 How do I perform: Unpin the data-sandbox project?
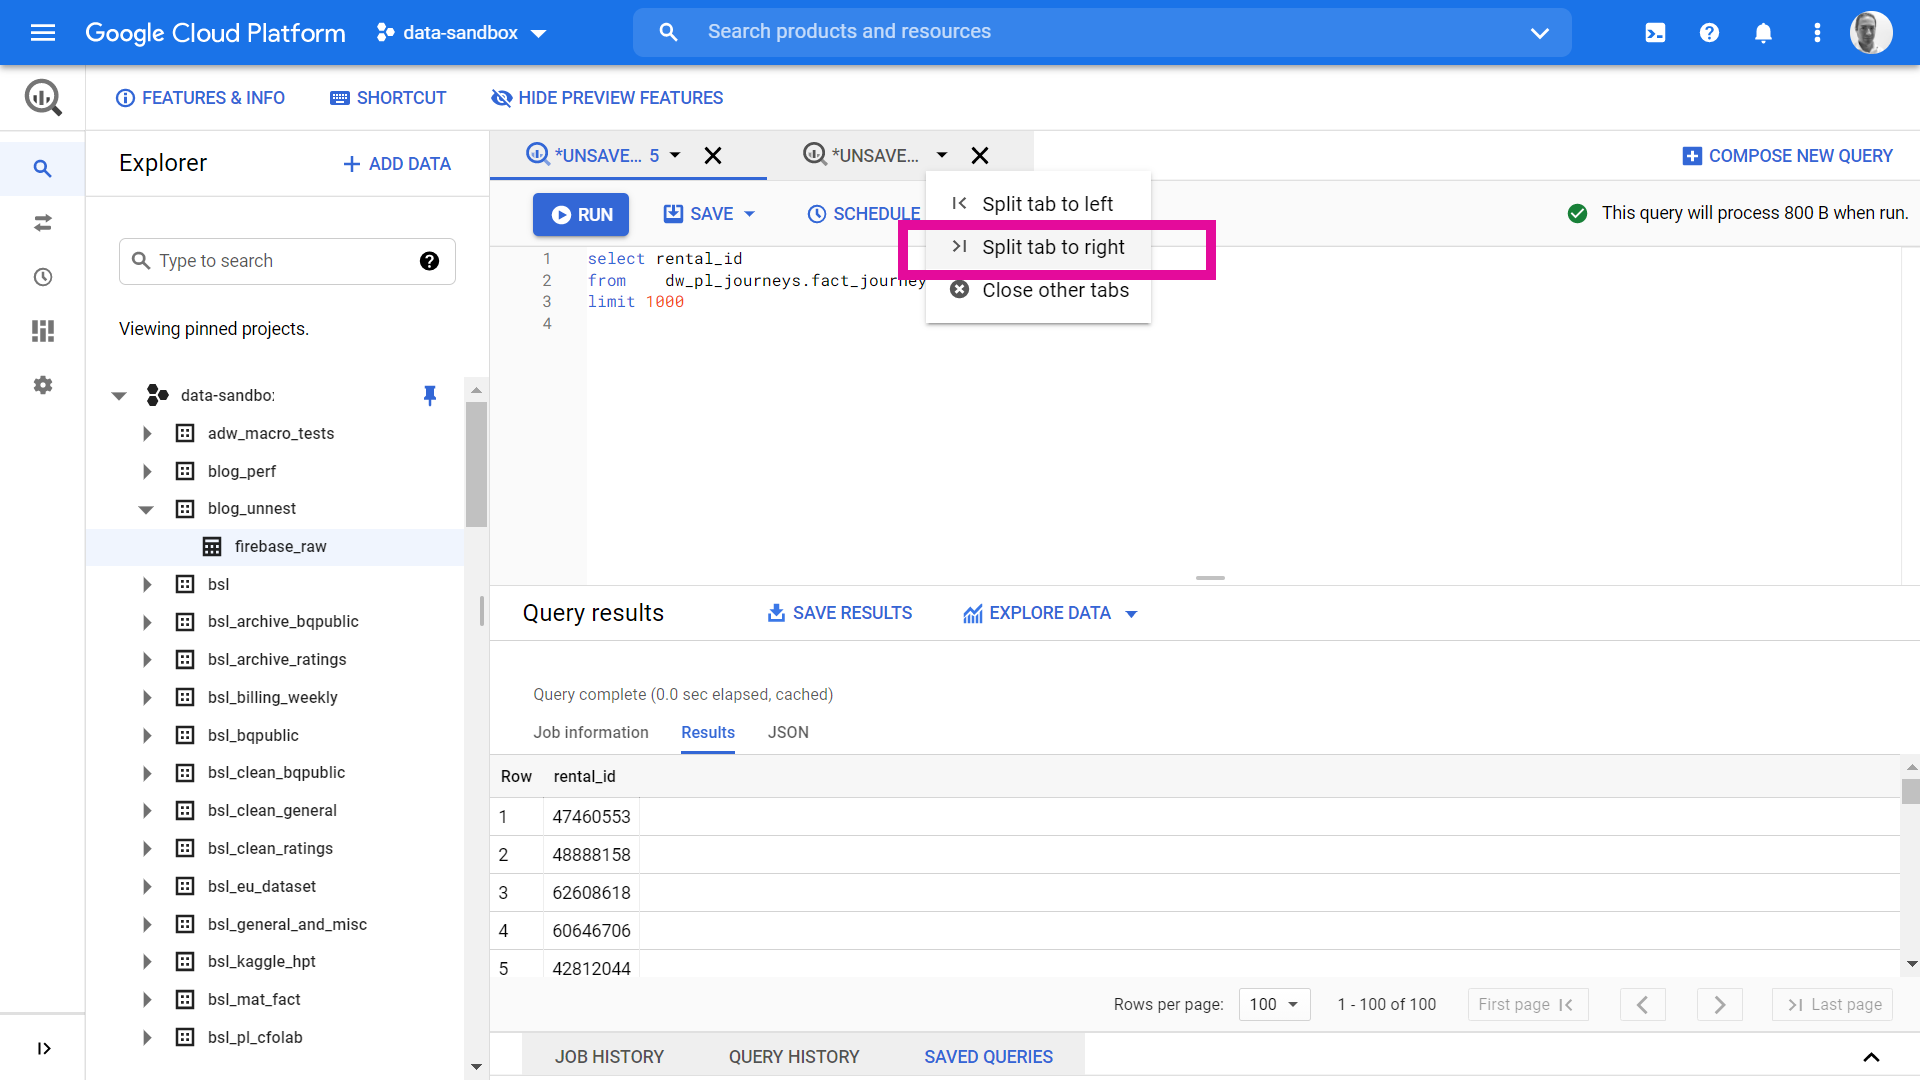pos(430,395)
